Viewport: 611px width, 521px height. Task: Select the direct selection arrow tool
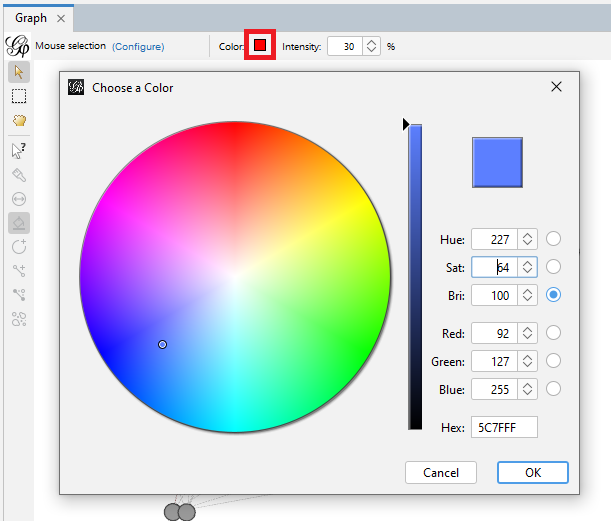pyautogui.click(x=19, y=72)
